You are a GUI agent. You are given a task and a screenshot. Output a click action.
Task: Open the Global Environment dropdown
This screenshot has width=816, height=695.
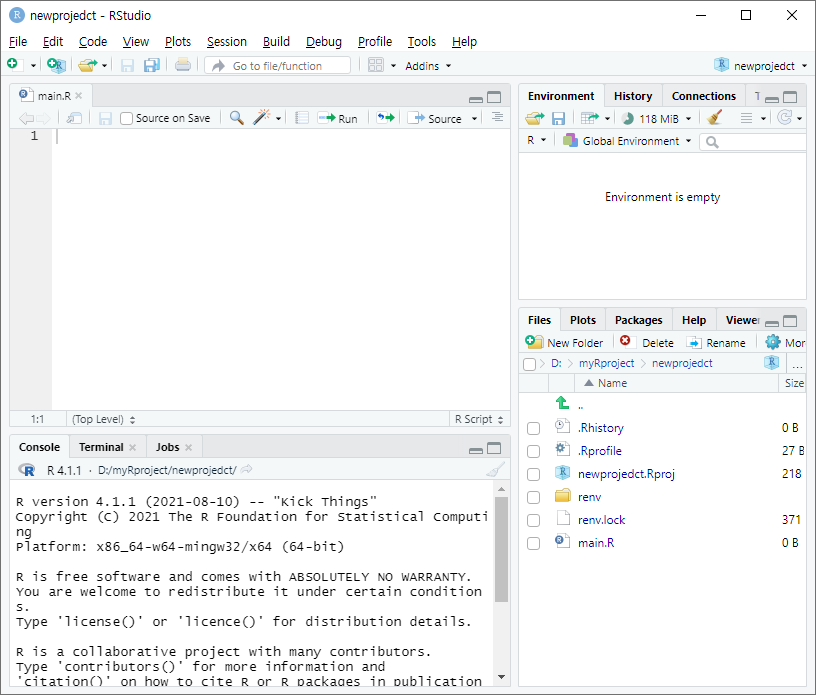pyautogui.click(x=627, y=141)
